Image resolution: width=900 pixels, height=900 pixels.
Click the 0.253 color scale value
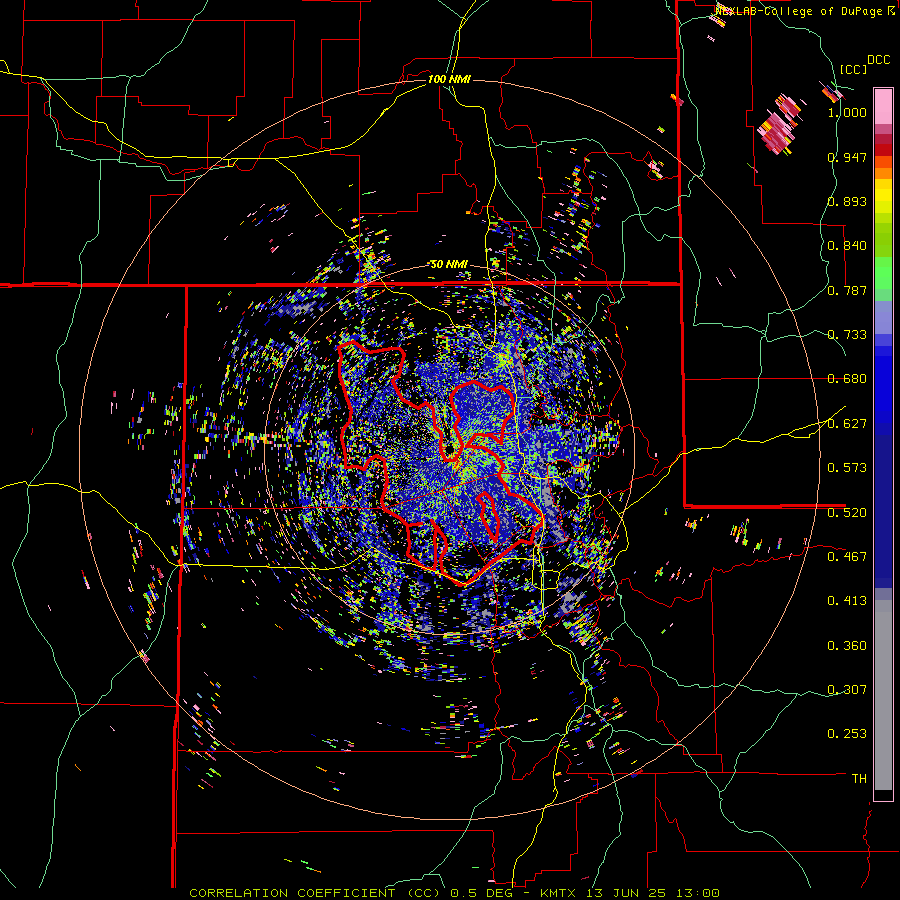pyautogui.click(x=847, y=734)
